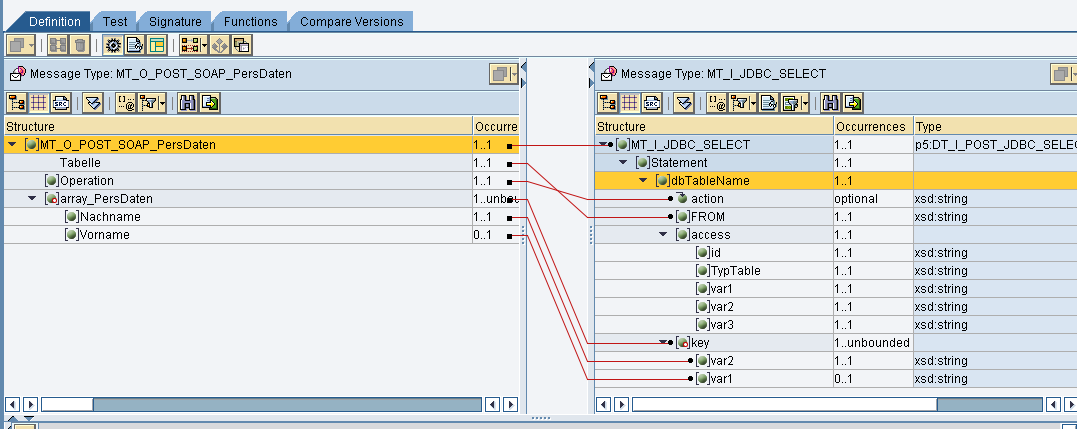Select the Nachname source field
The image size is (1077, 429).
coord(110,217)
